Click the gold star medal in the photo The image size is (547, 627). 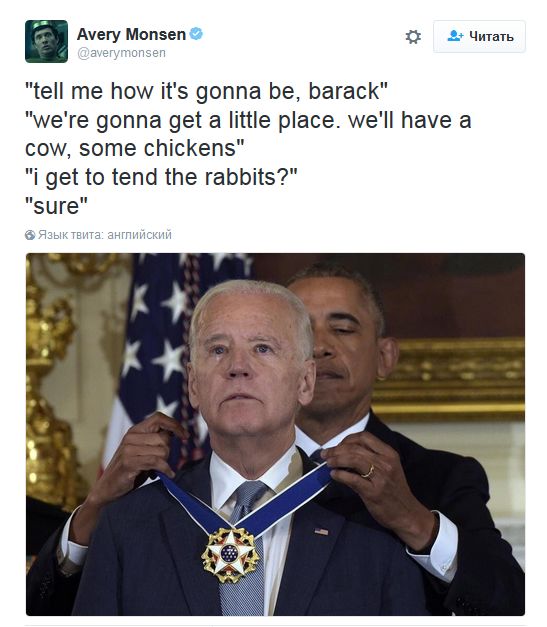point(230,554)
